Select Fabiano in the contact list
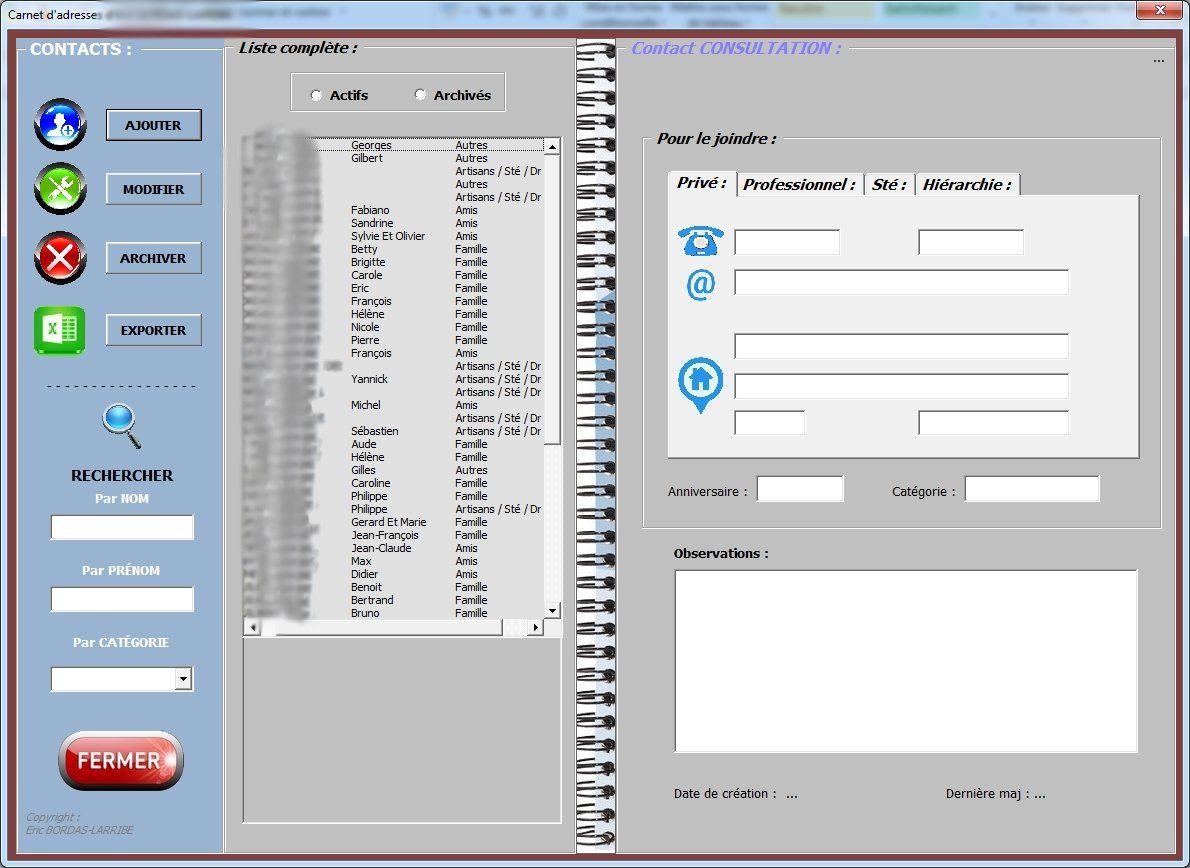 [x=370, y=210]
